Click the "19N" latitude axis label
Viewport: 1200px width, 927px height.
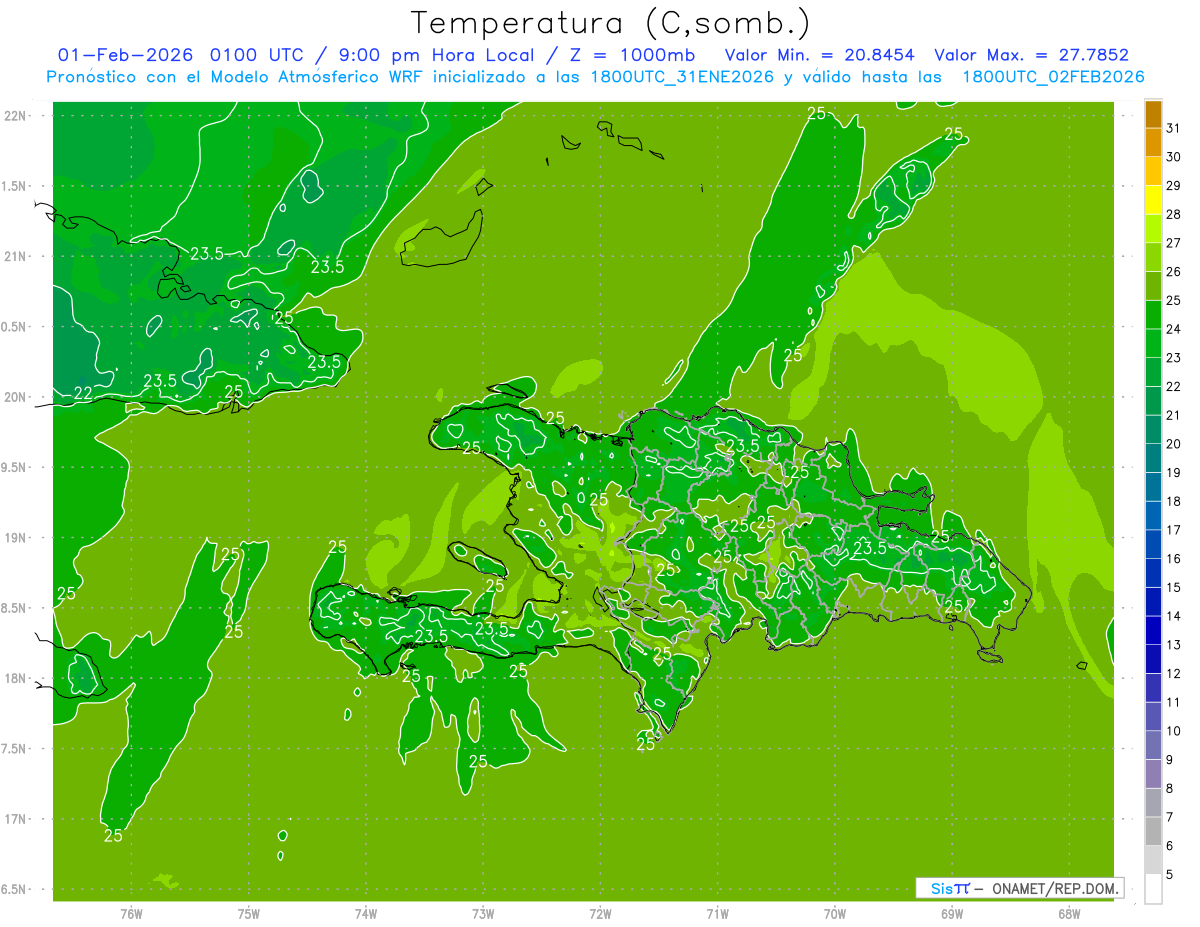pos(15,538)
